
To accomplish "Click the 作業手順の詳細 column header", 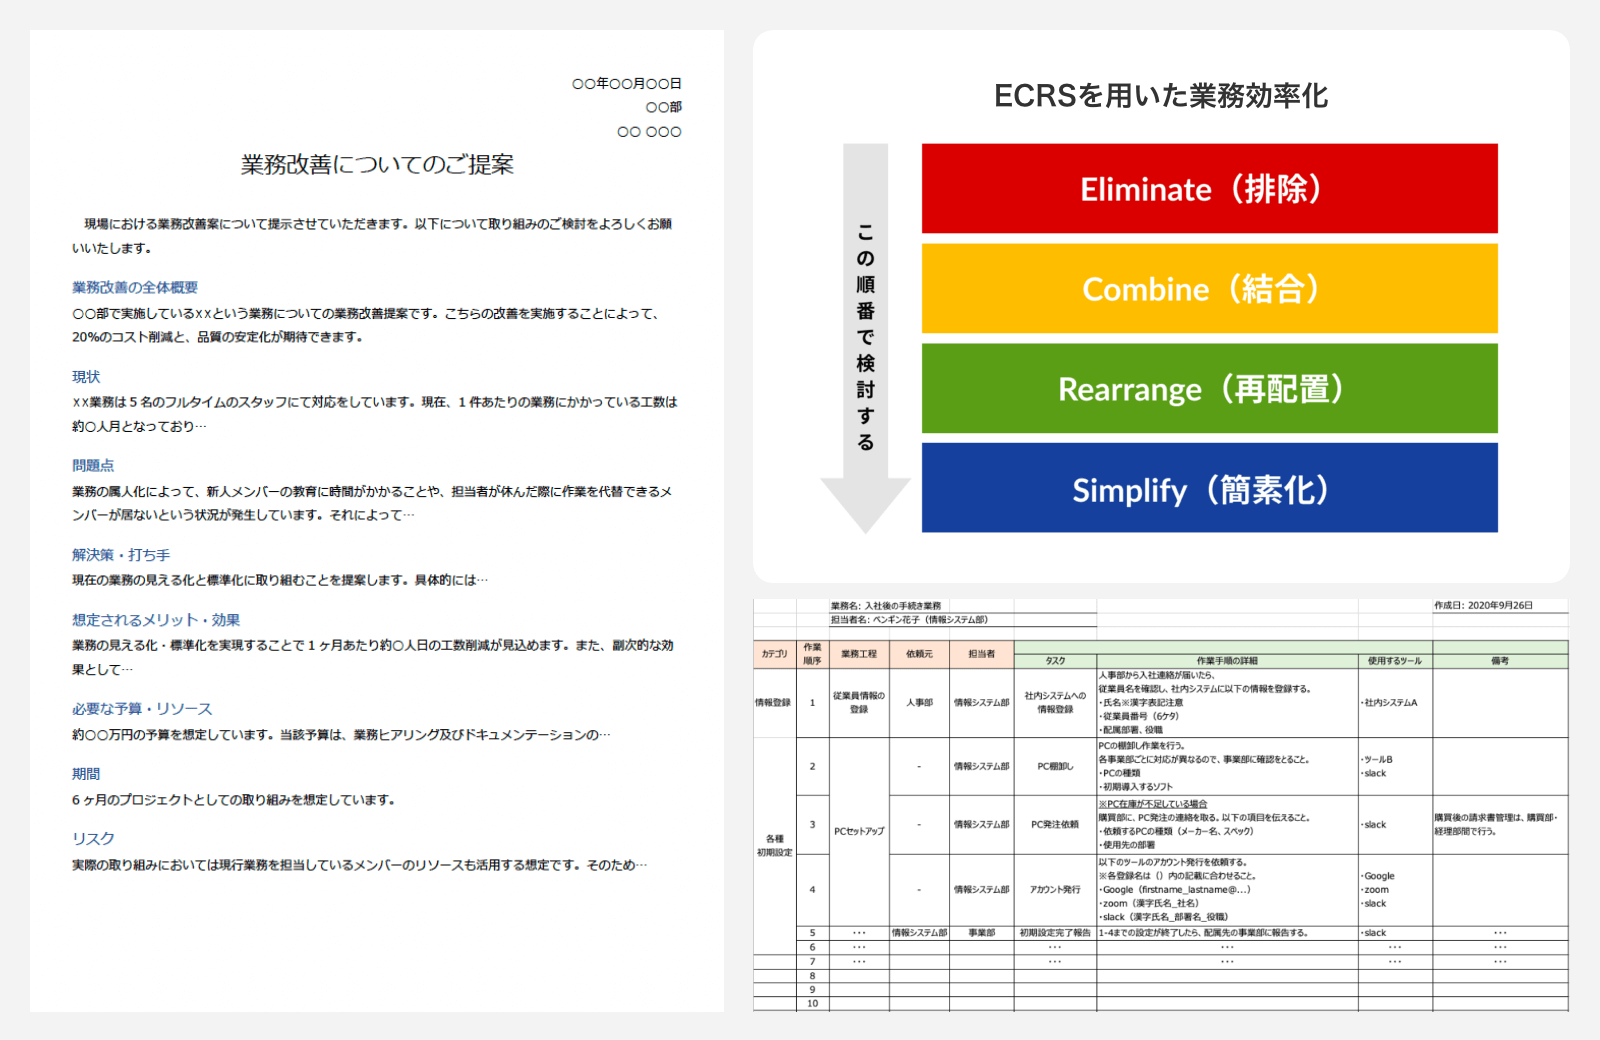I will 1227,661.
